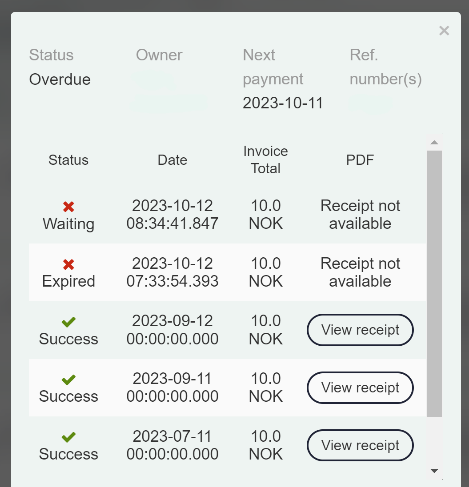Viewport: 469px width, 487px height.
Task: View receipt for 2023-09-11 payment
Action: [360, 388]
